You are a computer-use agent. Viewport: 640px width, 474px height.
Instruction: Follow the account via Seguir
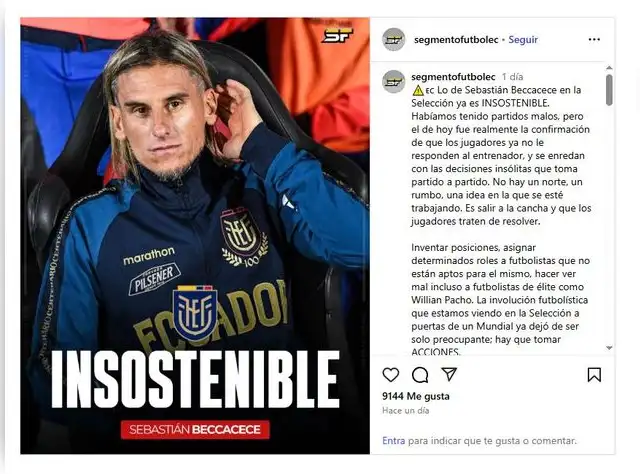click(523, 40)
